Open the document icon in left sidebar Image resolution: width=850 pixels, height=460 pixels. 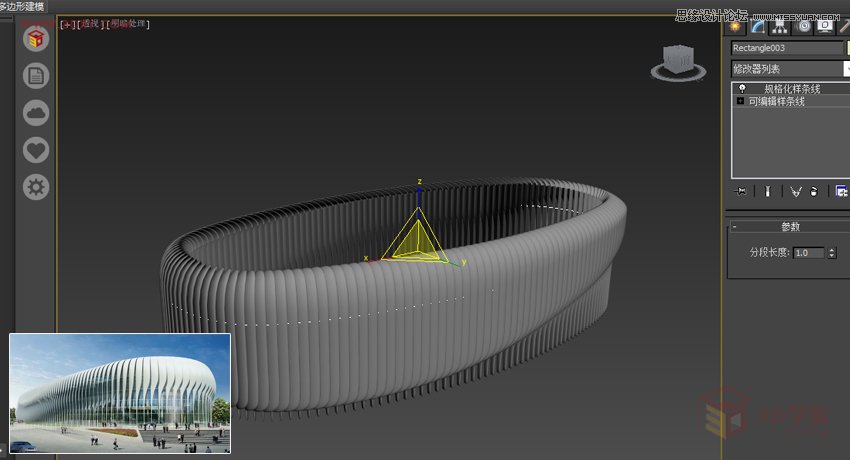[36, 76]
